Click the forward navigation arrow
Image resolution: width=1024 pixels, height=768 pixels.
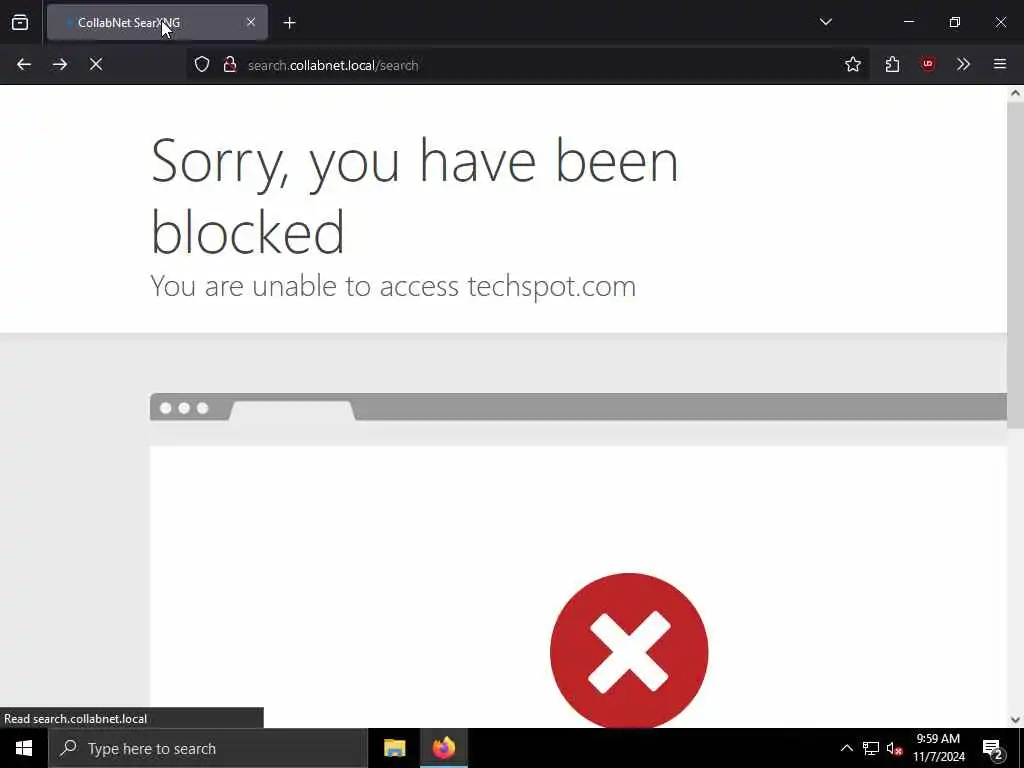click(x=60, y=64)
